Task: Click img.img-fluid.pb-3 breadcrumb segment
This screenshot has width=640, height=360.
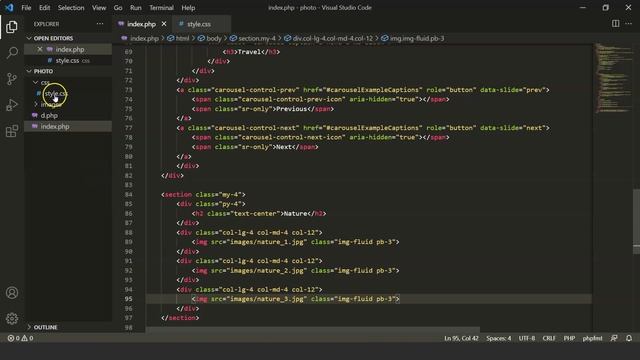Action: tap(417, 38)
